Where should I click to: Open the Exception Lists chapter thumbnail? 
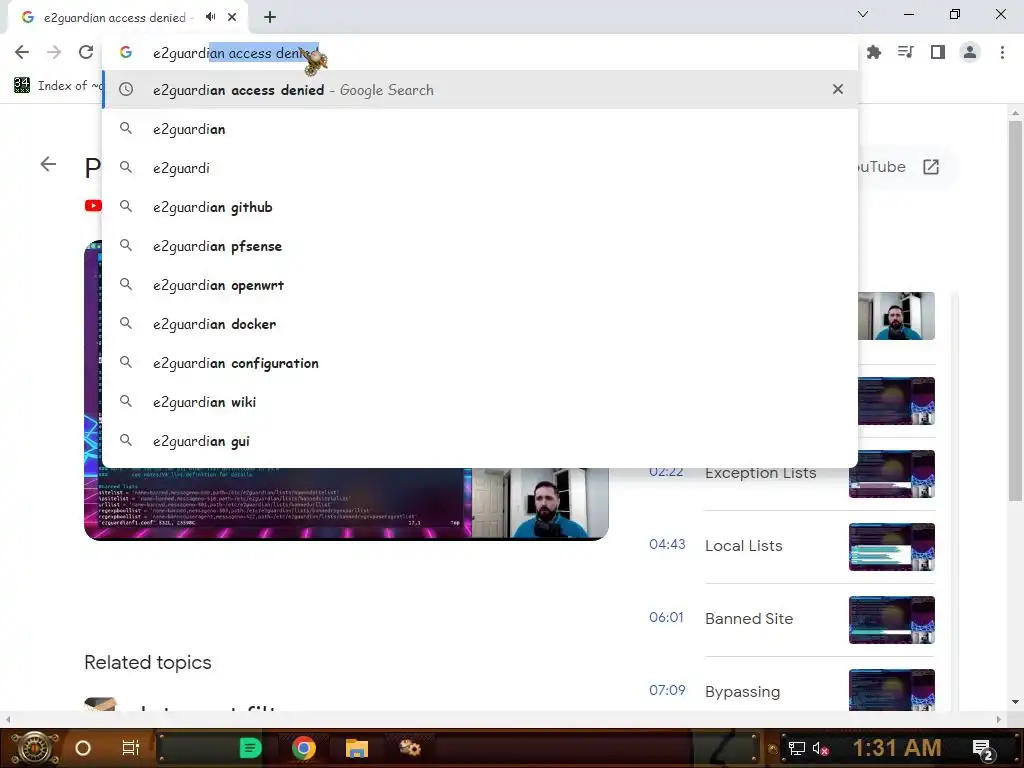tap(892, 475)
